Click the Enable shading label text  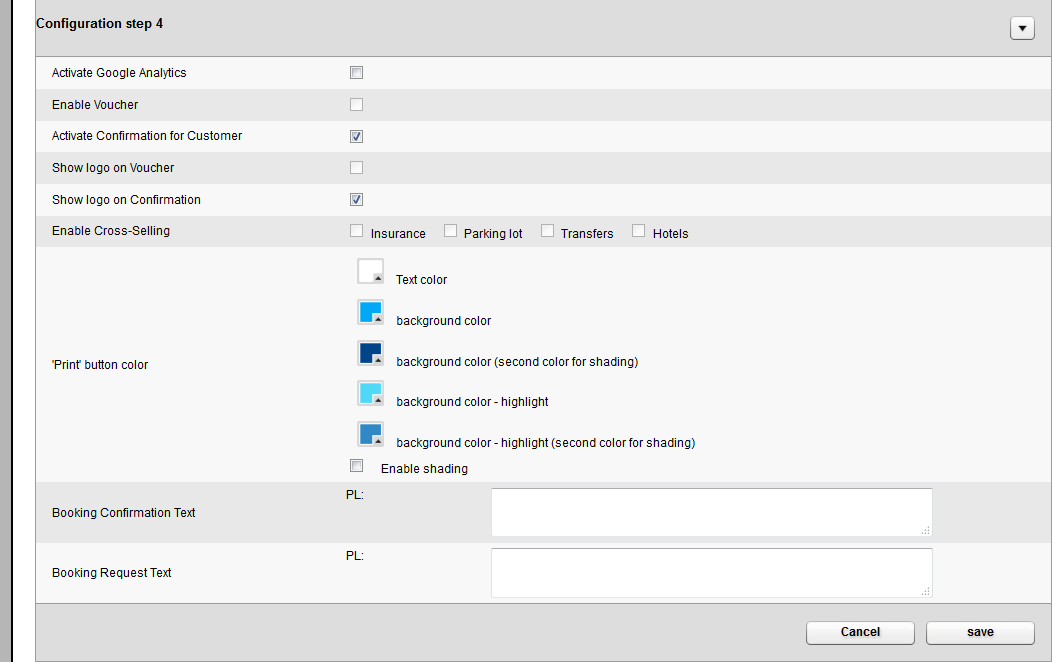click(424, 469)
